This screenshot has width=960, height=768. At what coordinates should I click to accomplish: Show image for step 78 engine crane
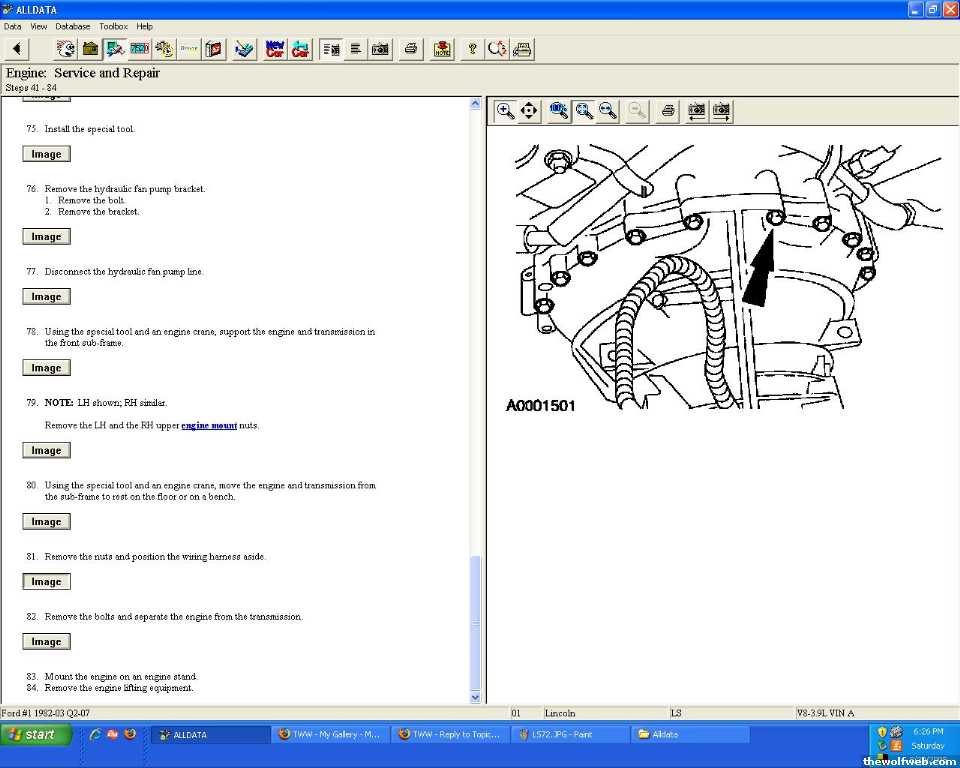click(46, 368)
